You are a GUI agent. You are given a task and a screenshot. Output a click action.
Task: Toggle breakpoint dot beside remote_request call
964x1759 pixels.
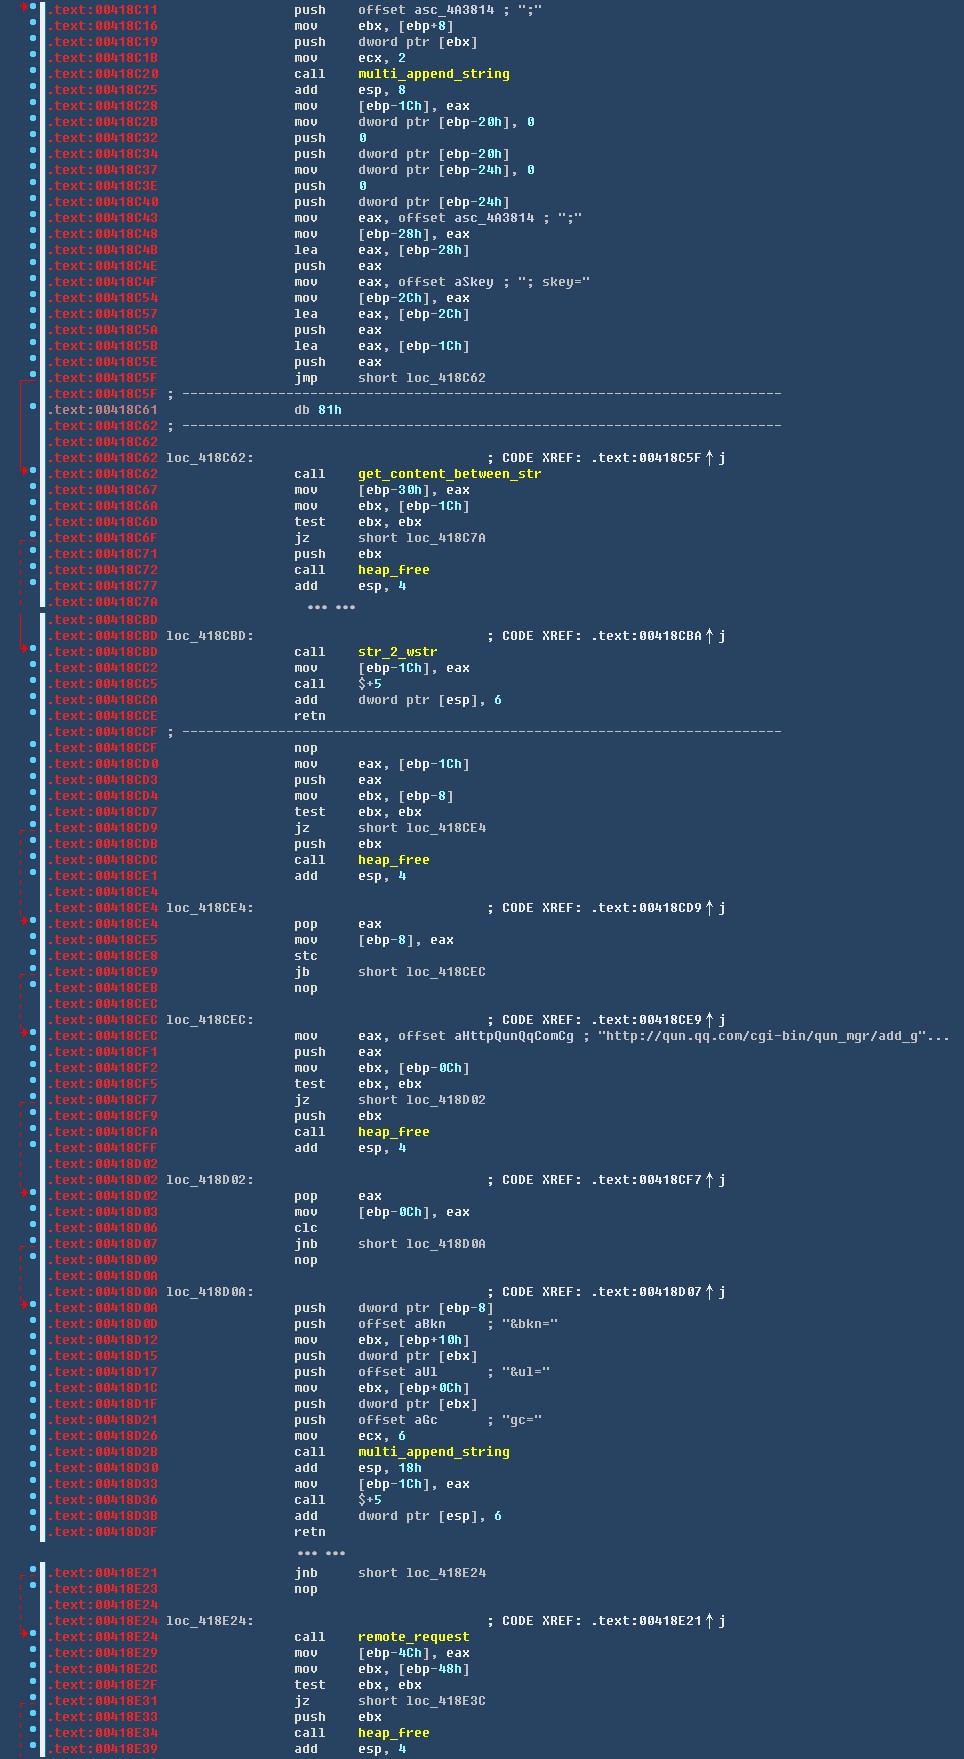[x=33, y=1637]
